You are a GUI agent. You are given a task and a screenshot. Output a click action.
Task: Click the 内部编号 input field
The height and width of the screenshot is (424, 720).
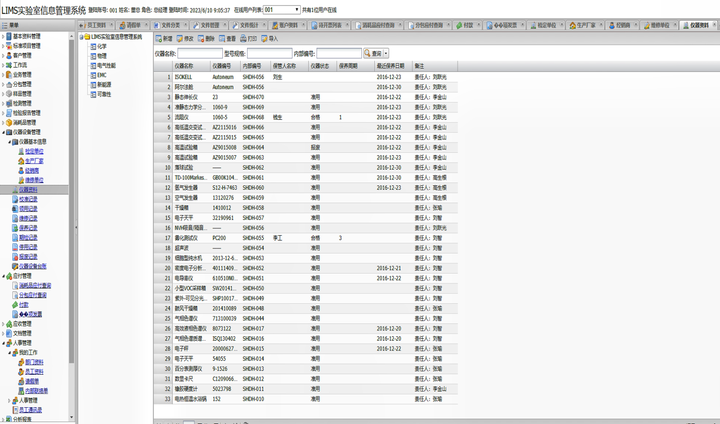click(x=339, y=54)
